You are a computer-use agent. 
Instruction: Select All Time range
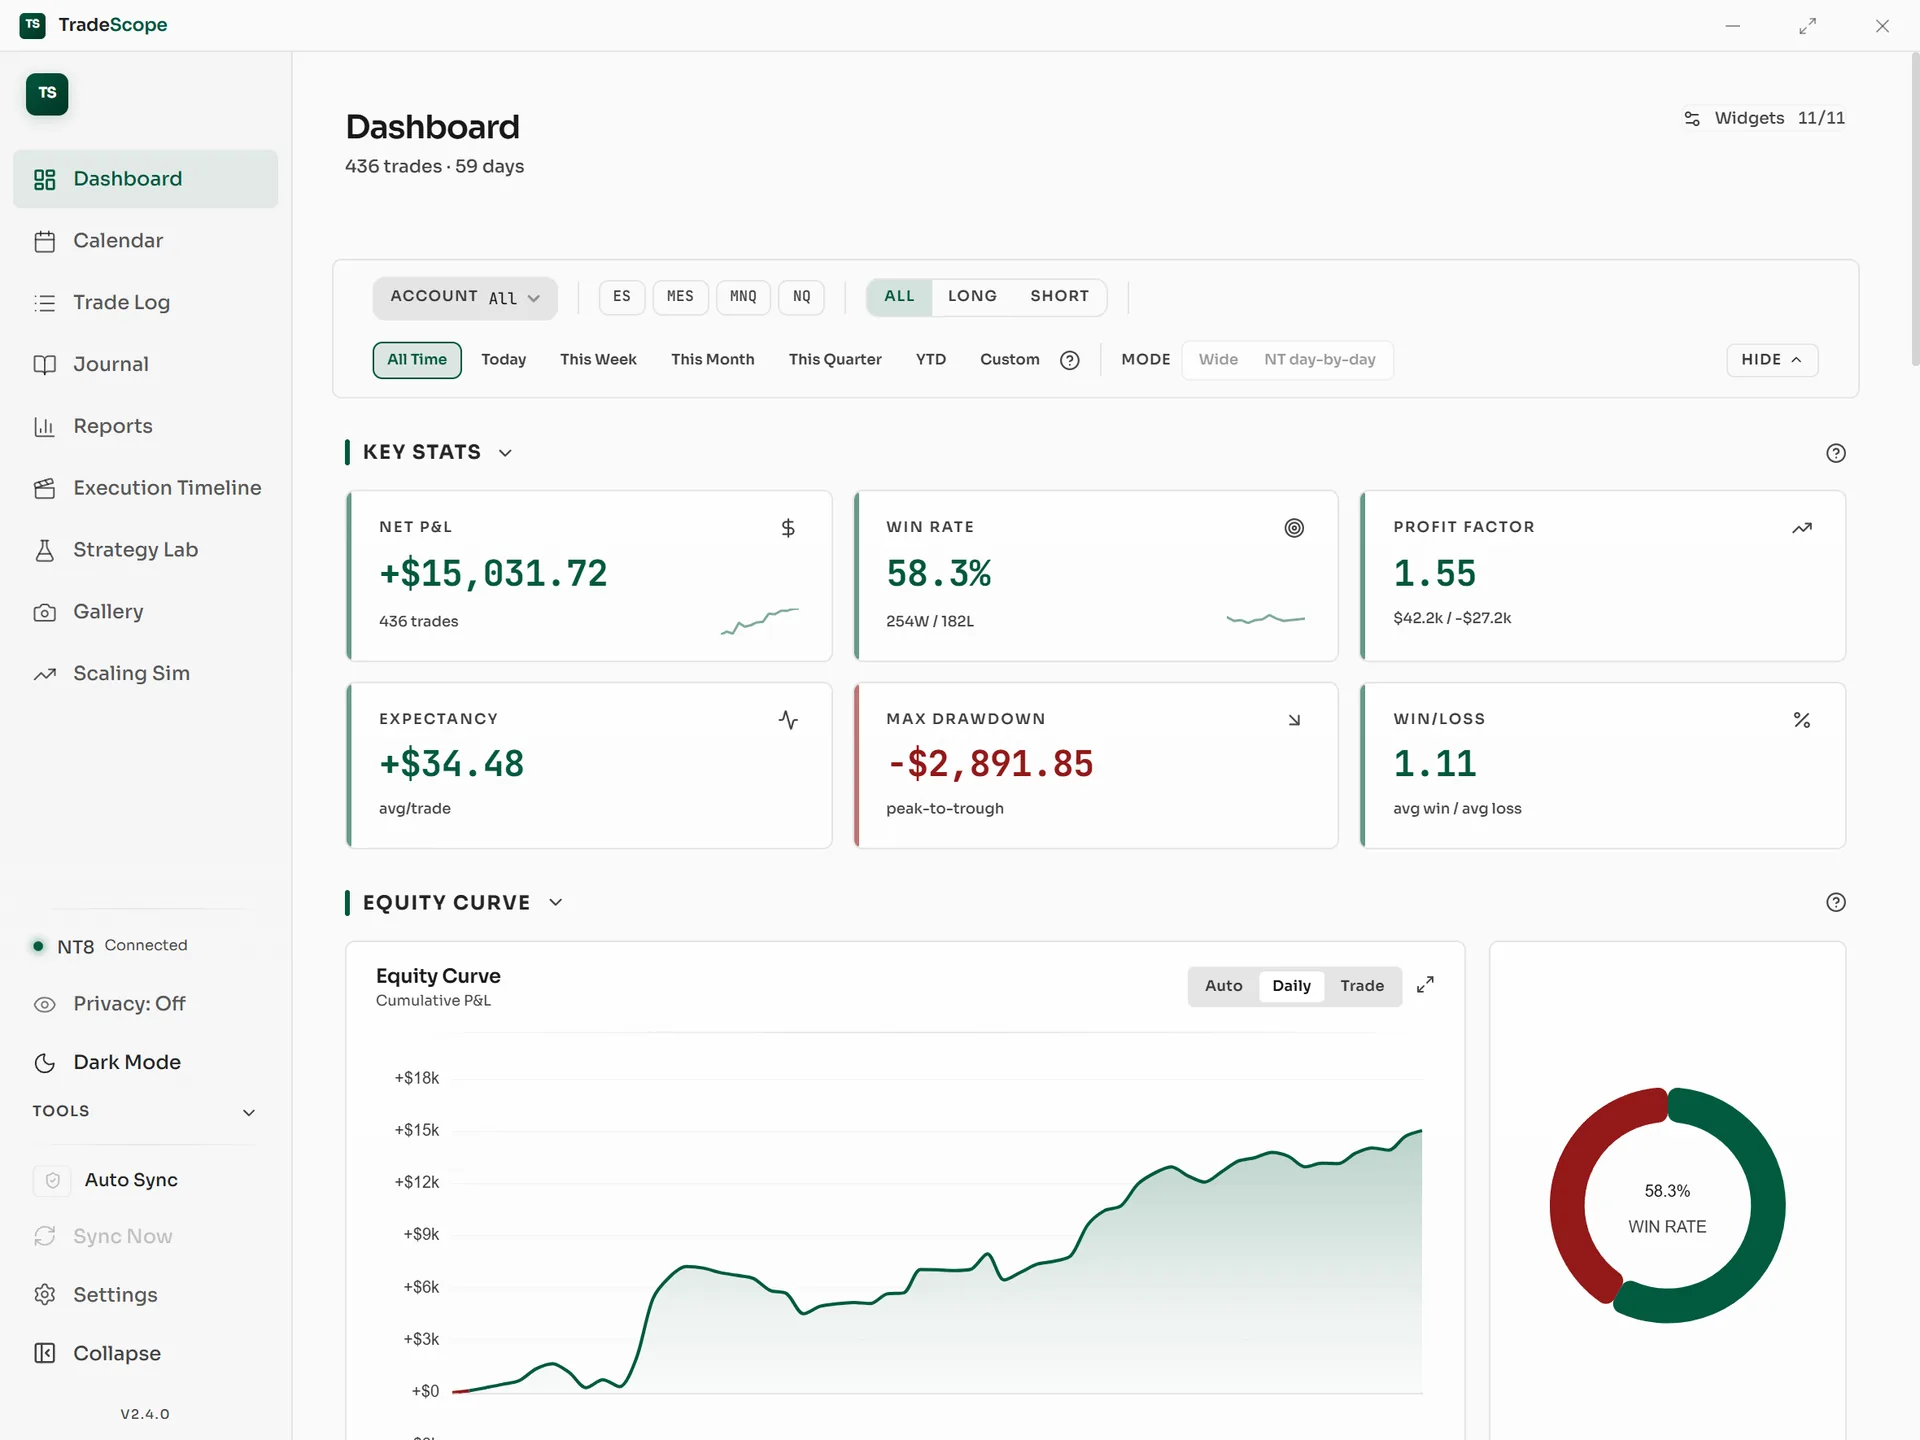pyautogui.click(x=417, y=360)
